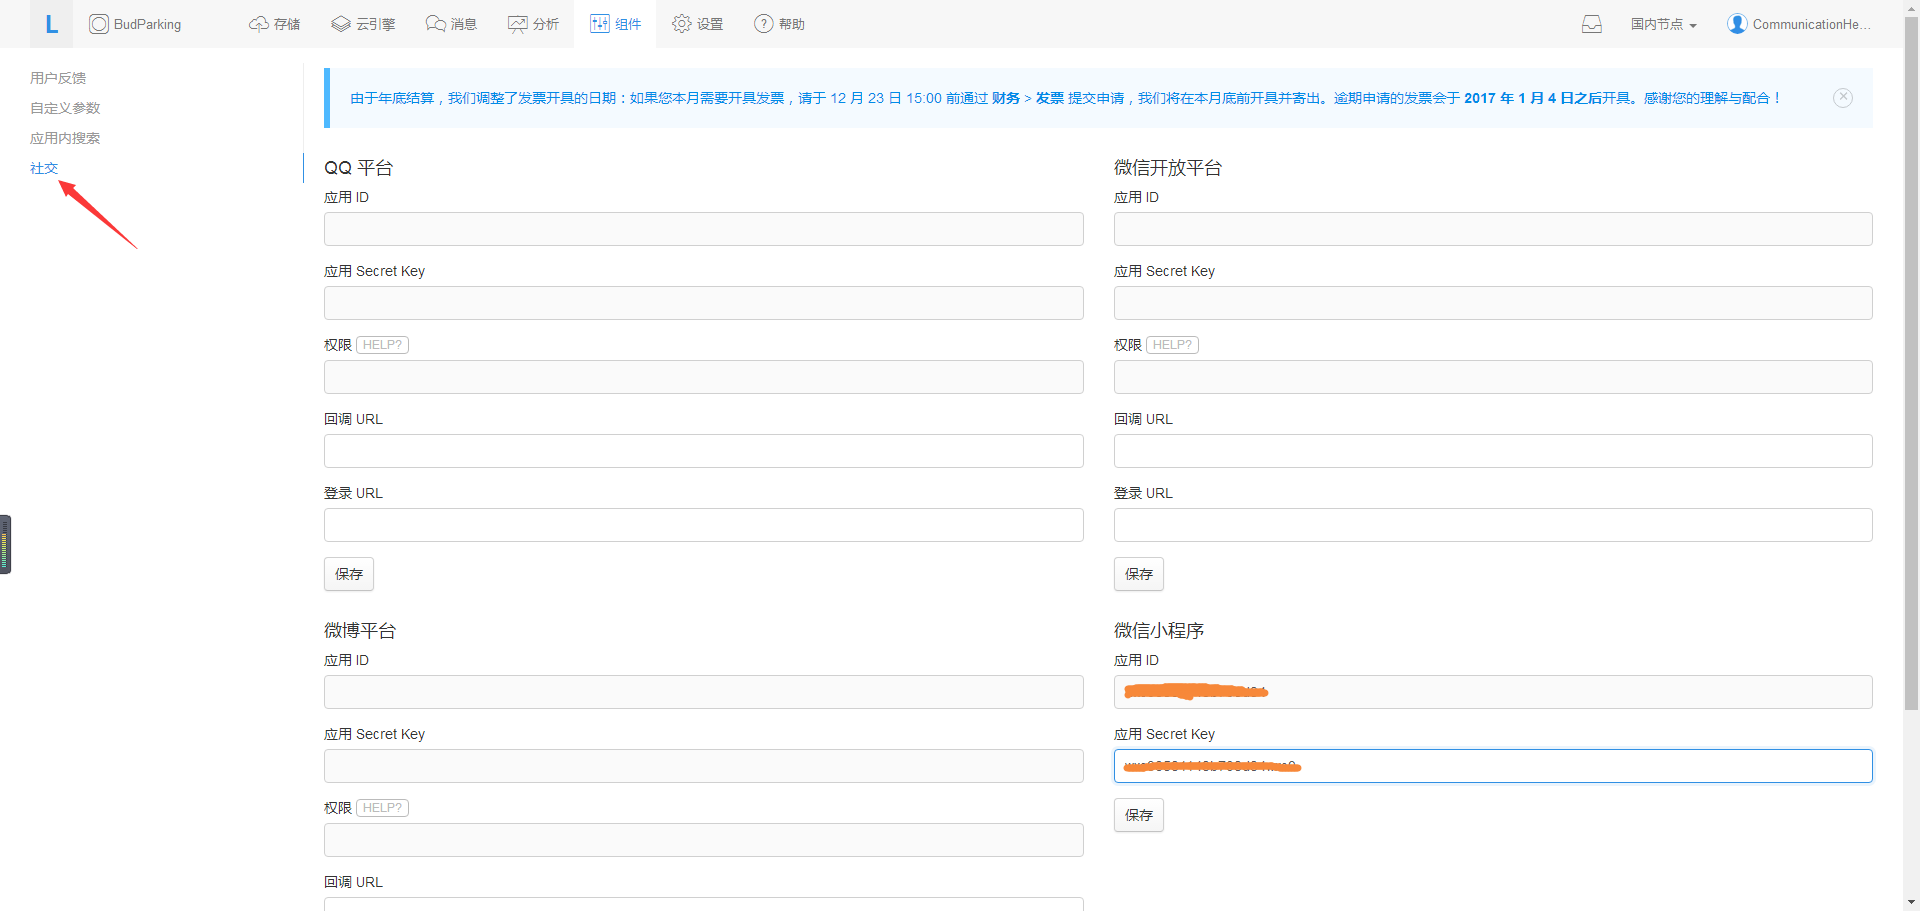Focus the 微信小程序 应用 ID field

pyautogui.click(x=1493, y=692)
